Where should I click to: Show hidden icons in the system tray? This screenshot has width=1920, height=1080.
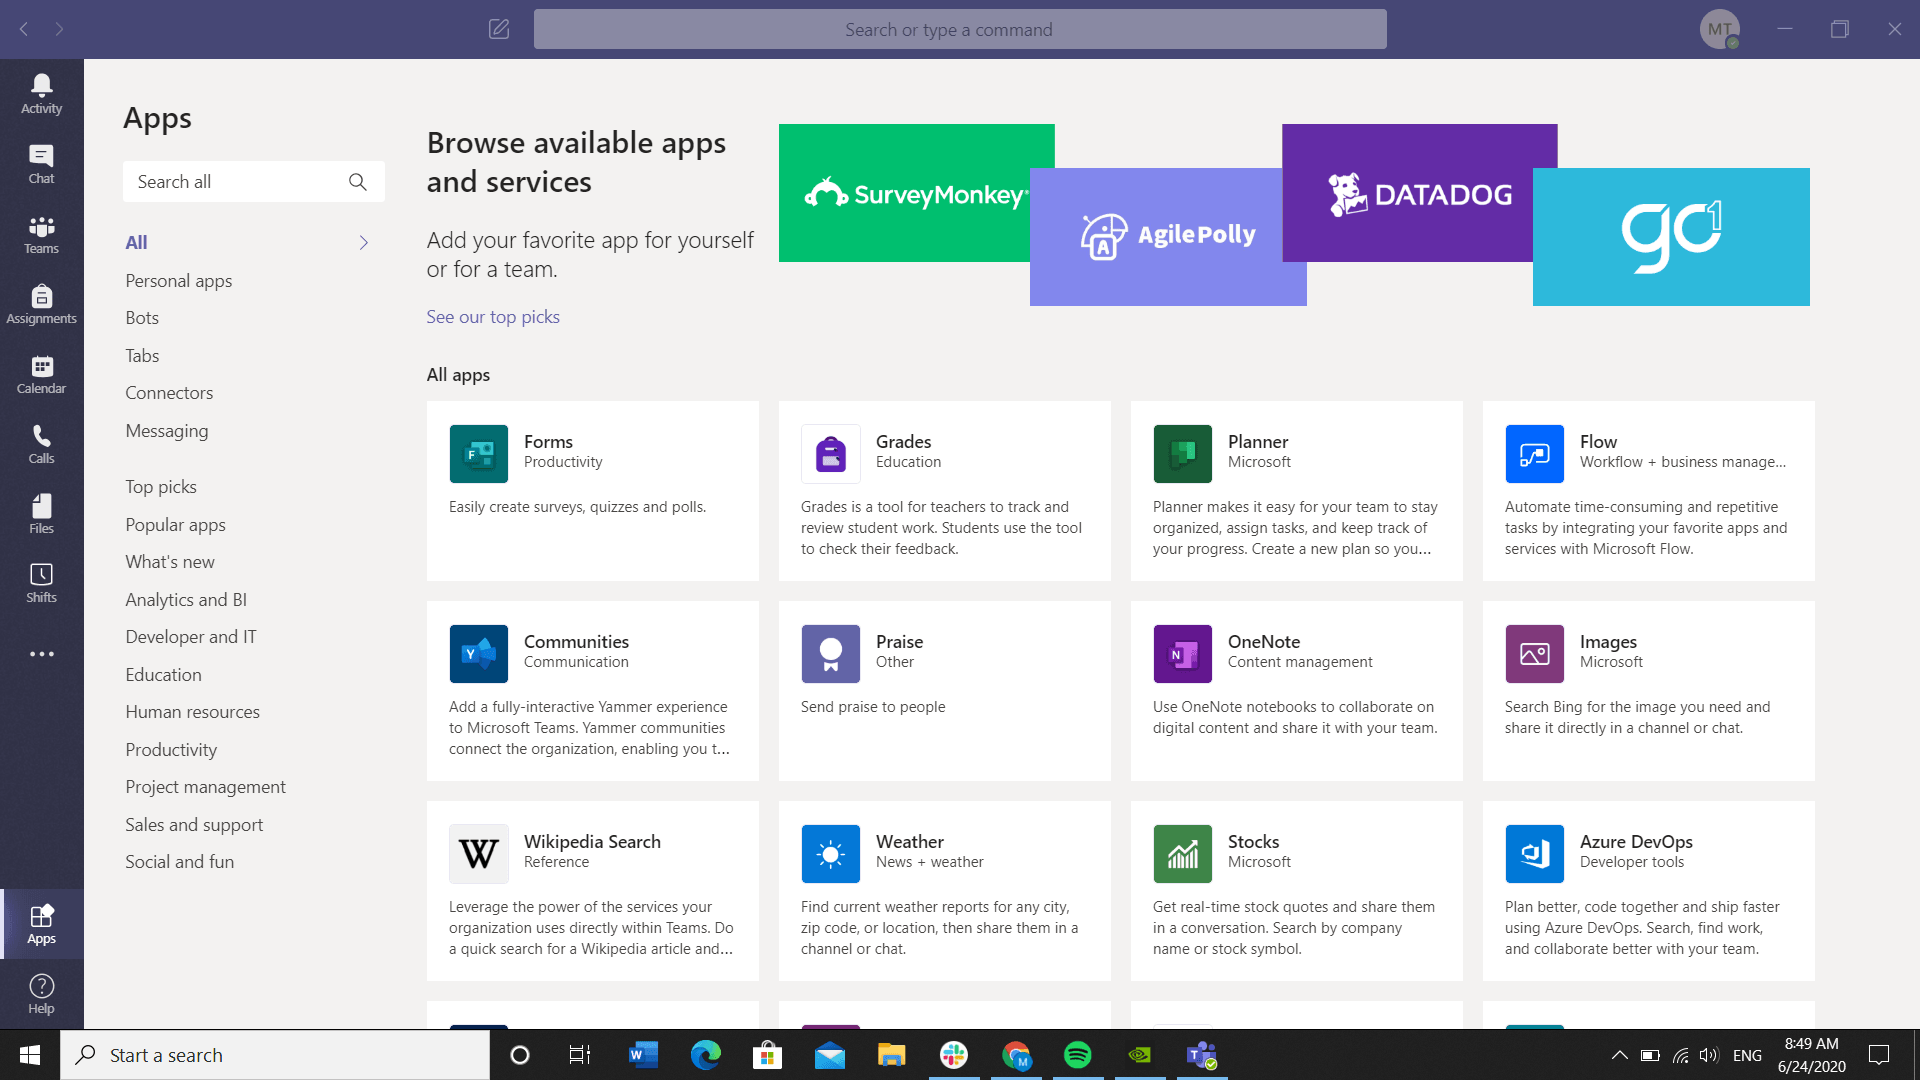[x=1619, y=1055]
